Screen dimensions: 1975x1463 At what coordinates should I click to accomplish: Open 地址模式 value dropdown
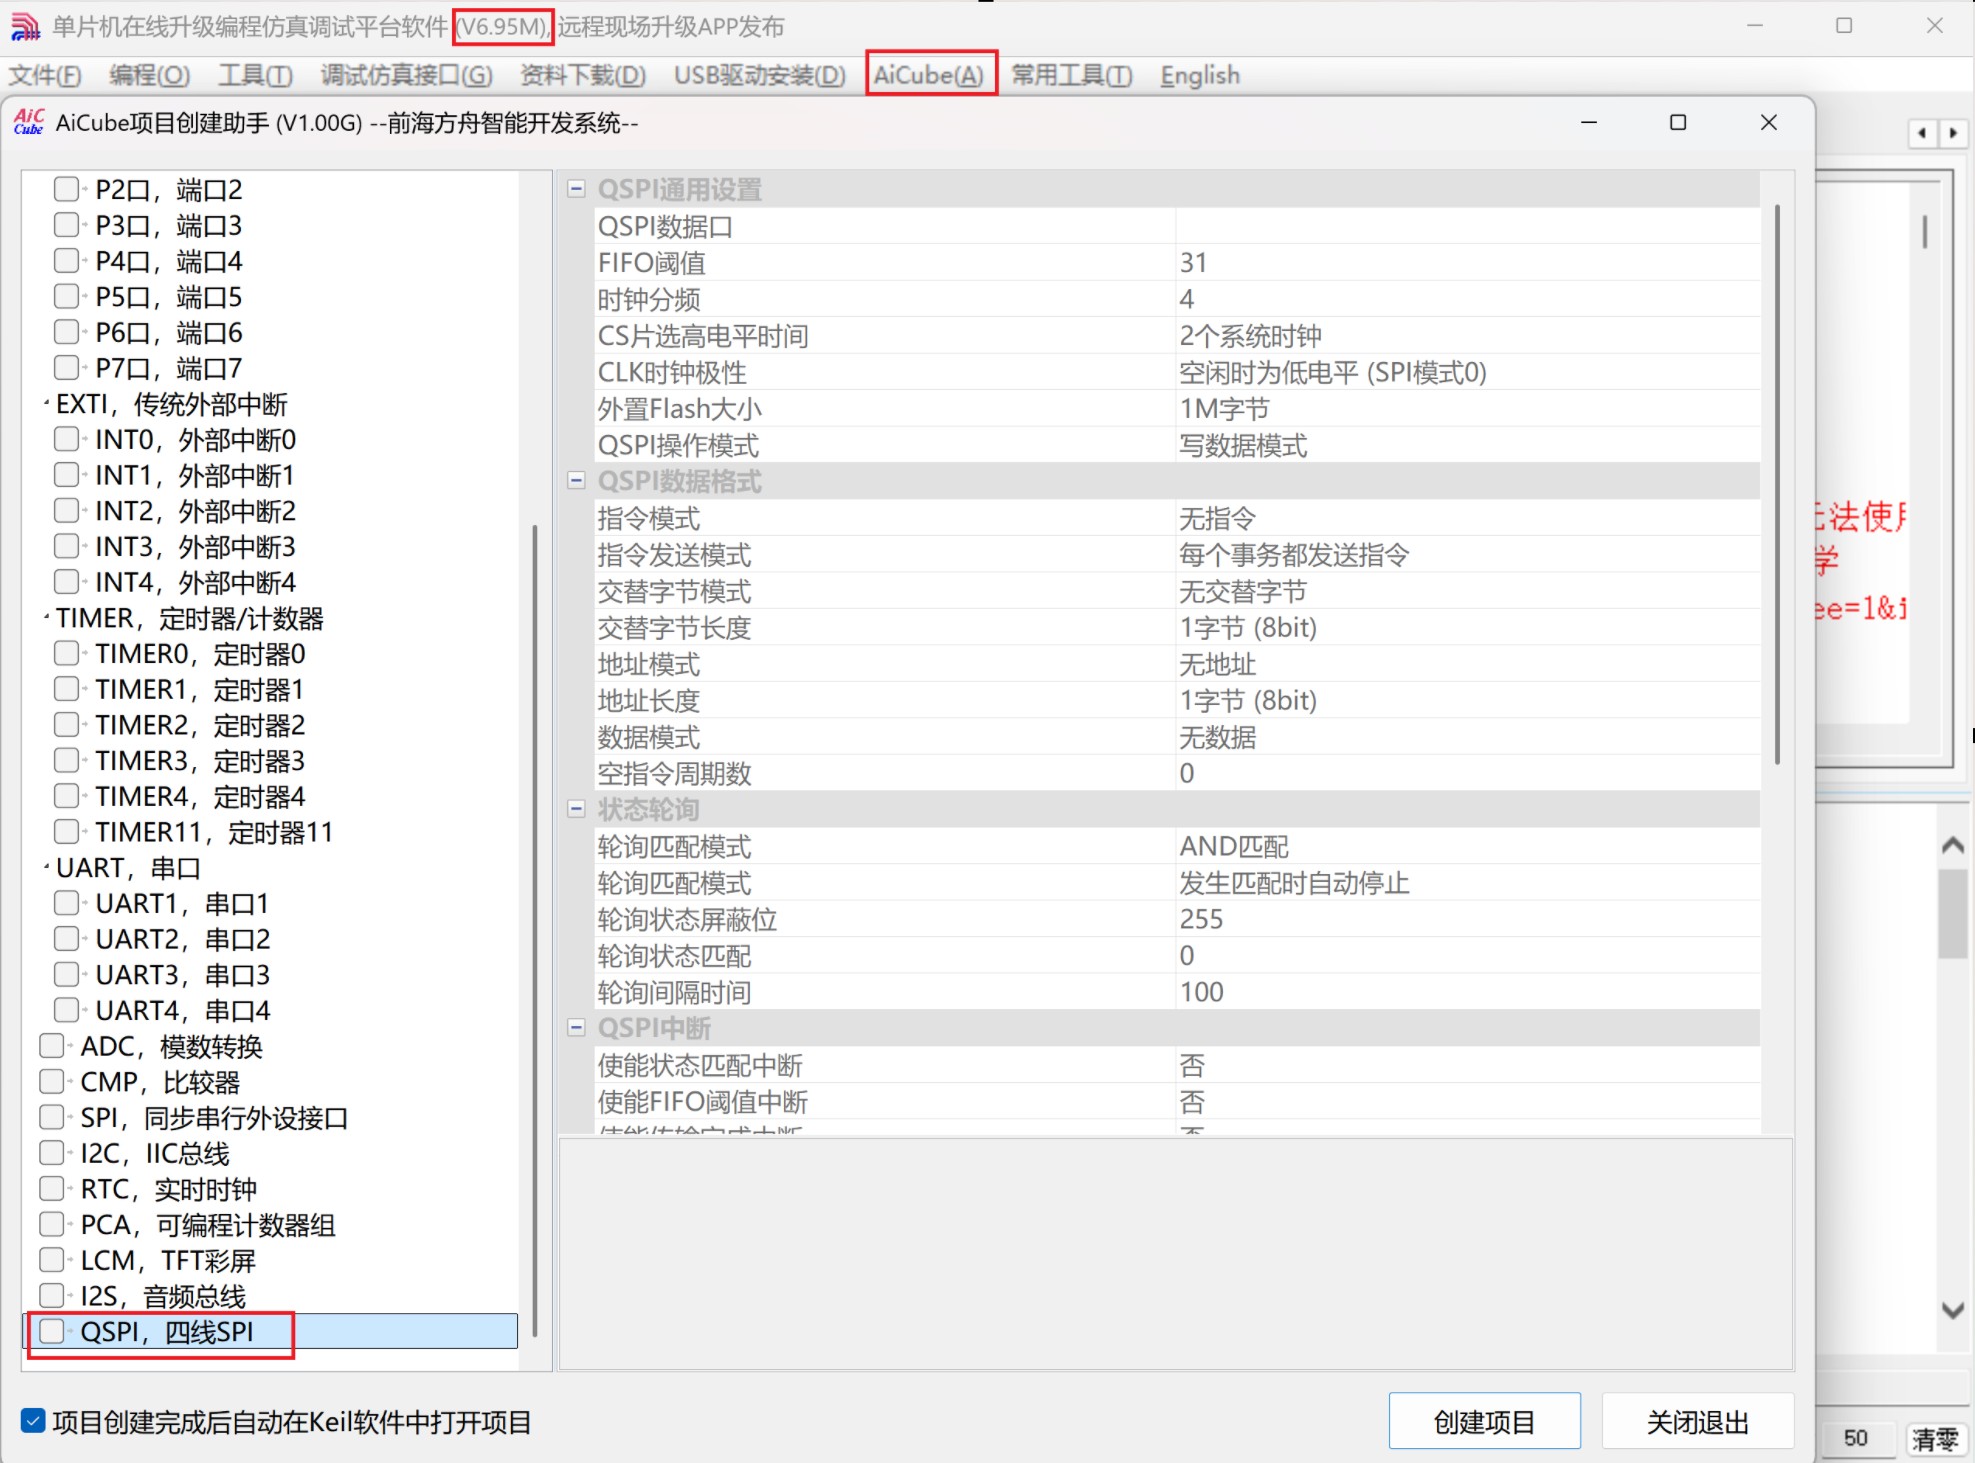(x=1467, y=664)
